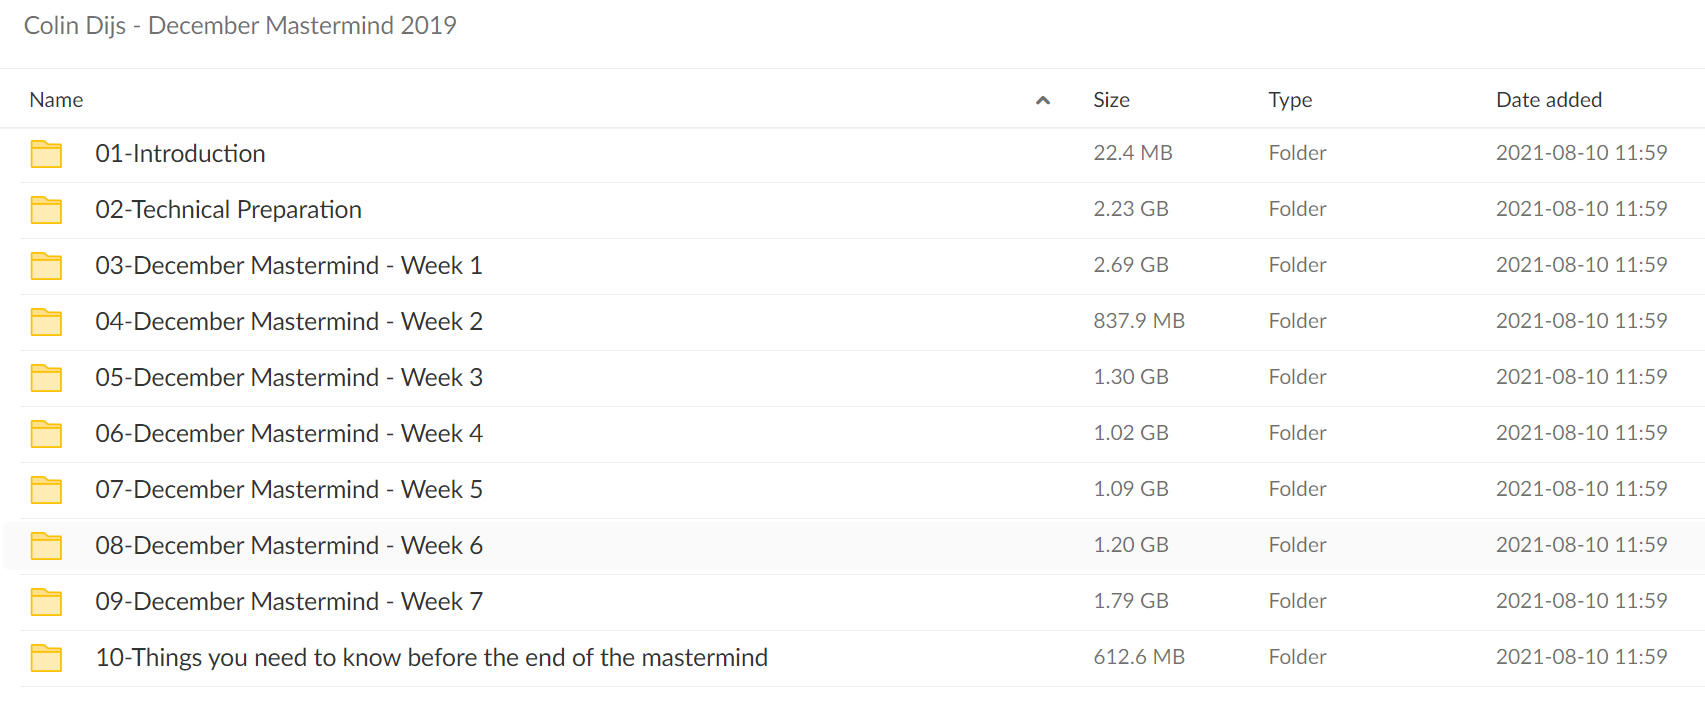1705x718 pixels.
Task: Select the folder icon beside Week 1
Action: (46, 266)
